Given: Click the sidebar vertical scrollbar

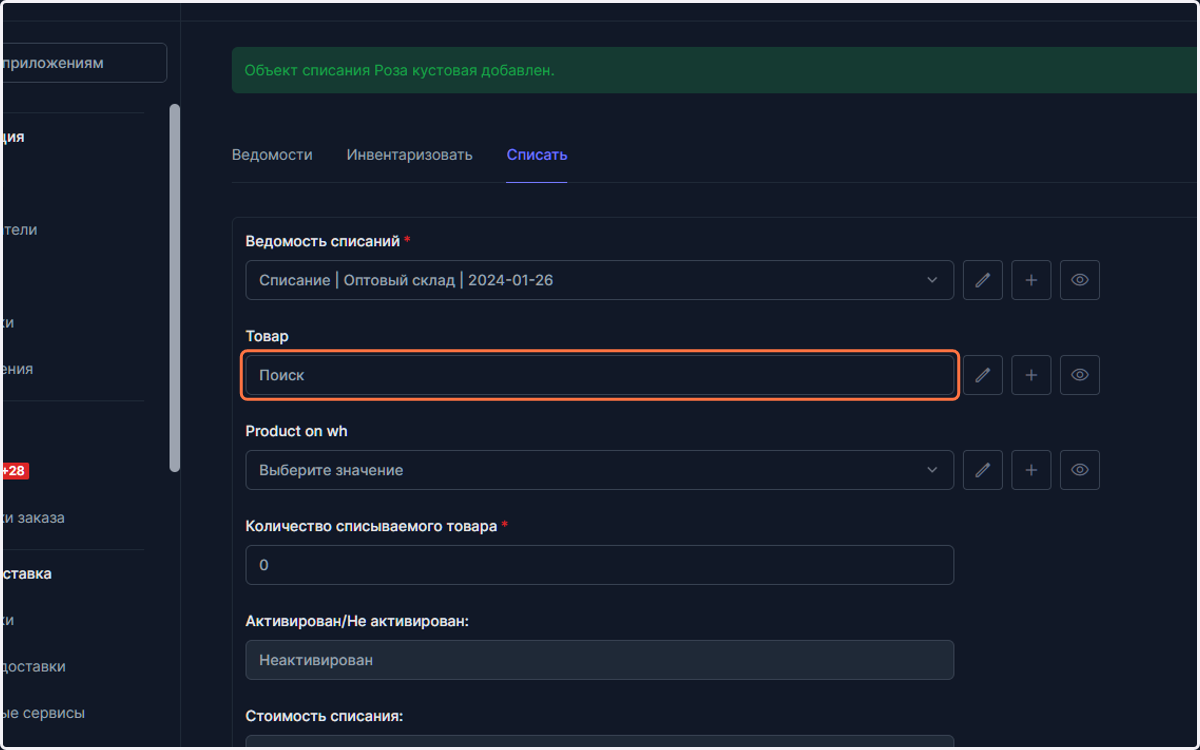Looking at the screenshot, I should click(x=175, y=288).
